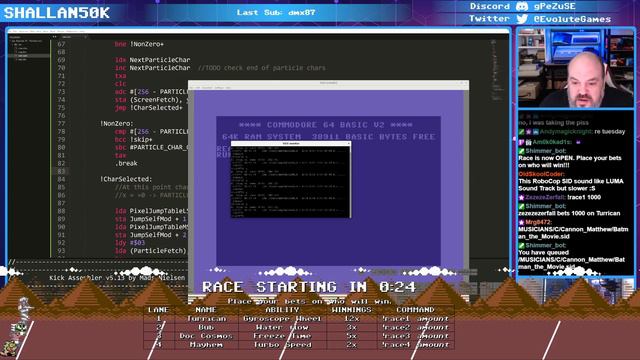Click 'Place your bets on who will win' text
The width and height of the screenshot is (640, 360).
tap(309, 301)
